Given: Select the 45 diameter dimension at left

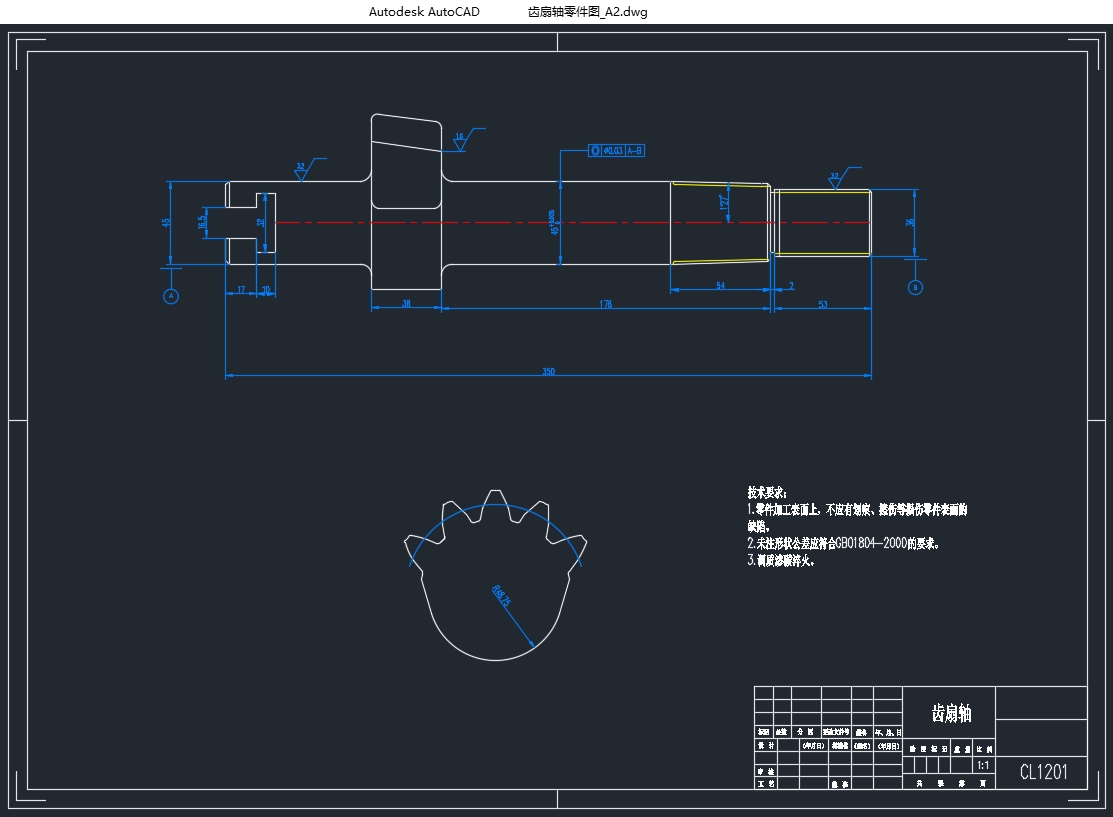Looking at the screenshot, I should point(167,223).
